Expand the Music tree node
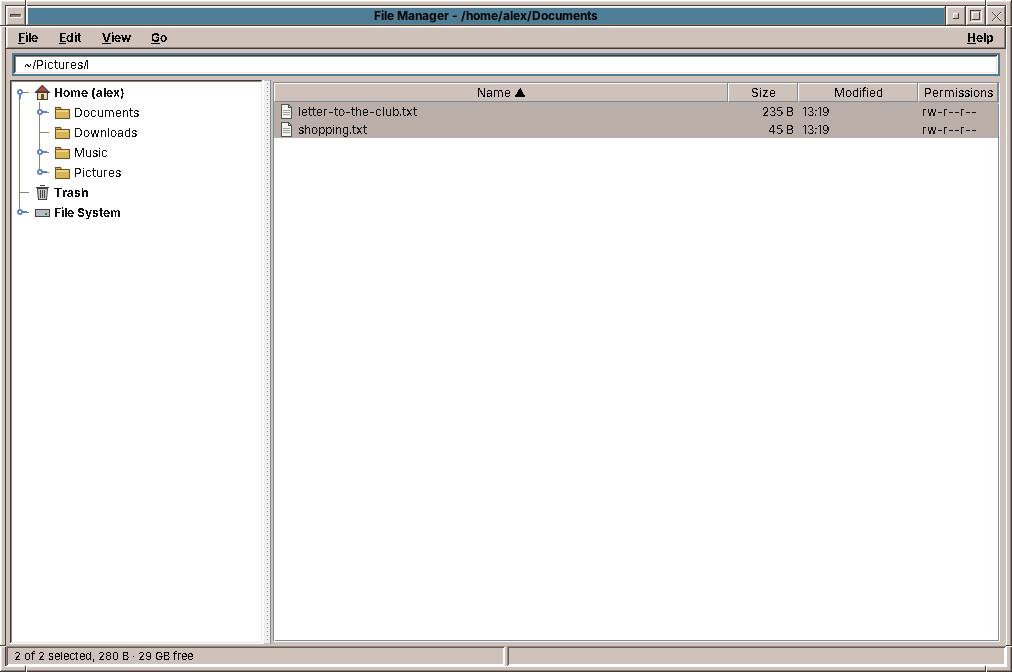 pyautogui.click(x=41, y=152)
